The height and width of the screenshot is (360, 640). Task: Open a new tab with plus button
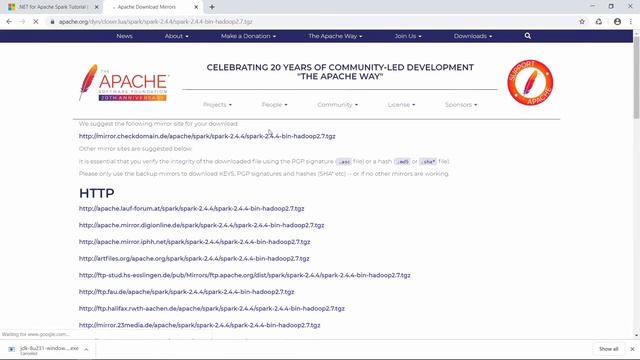coord(212,7)
